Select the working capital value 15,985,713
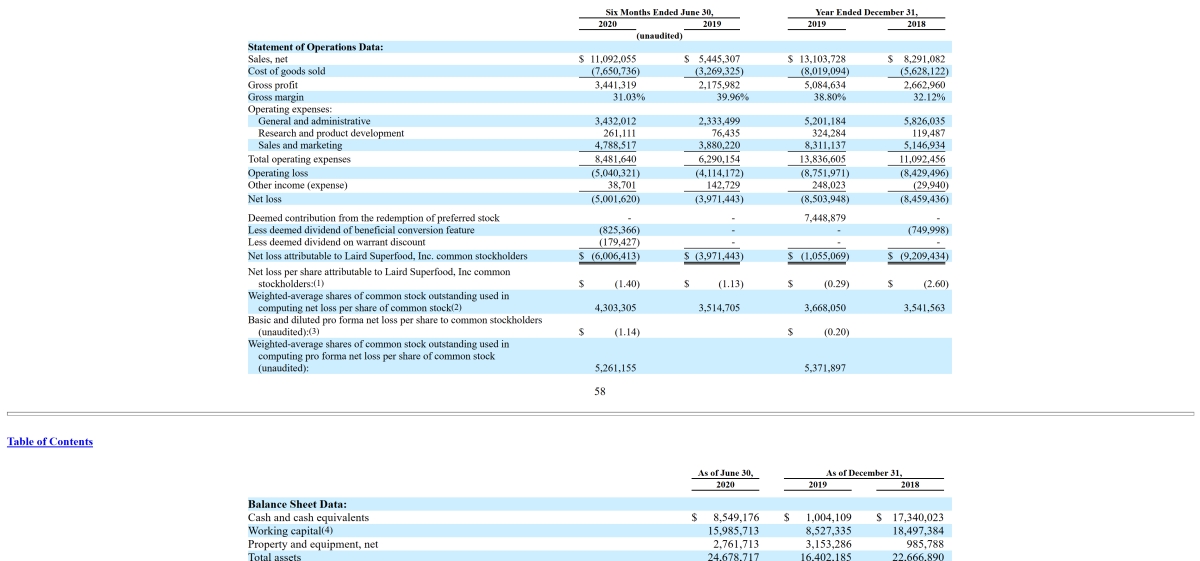1200x561 pixels. tap(733, 531)
